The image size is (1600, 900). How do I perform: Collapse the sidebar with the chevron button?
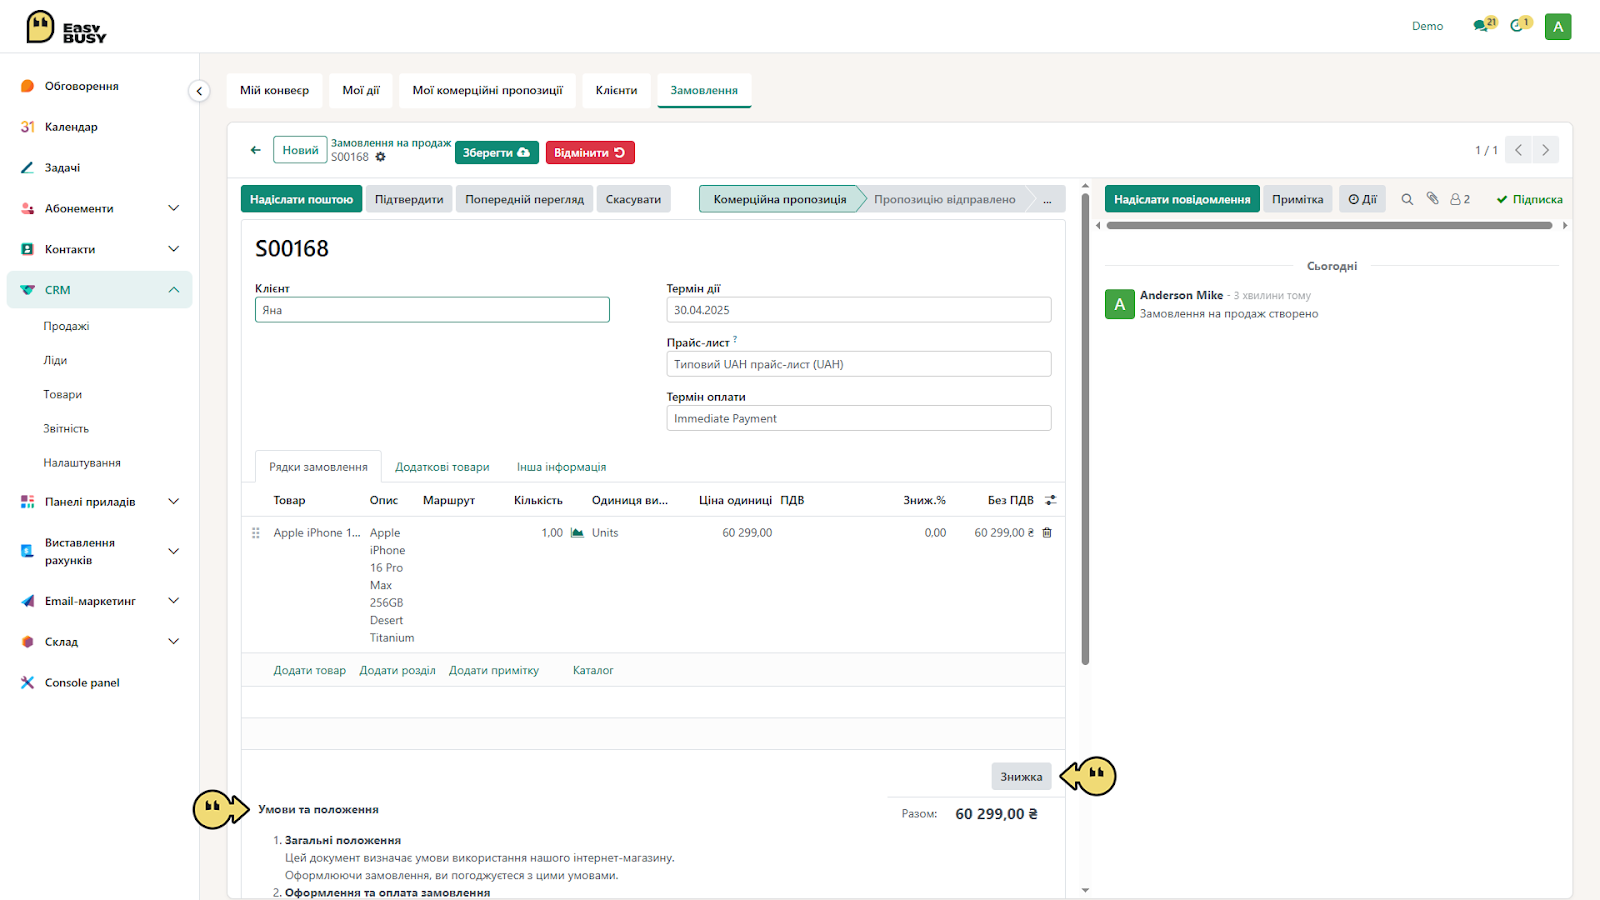(199, 91)
